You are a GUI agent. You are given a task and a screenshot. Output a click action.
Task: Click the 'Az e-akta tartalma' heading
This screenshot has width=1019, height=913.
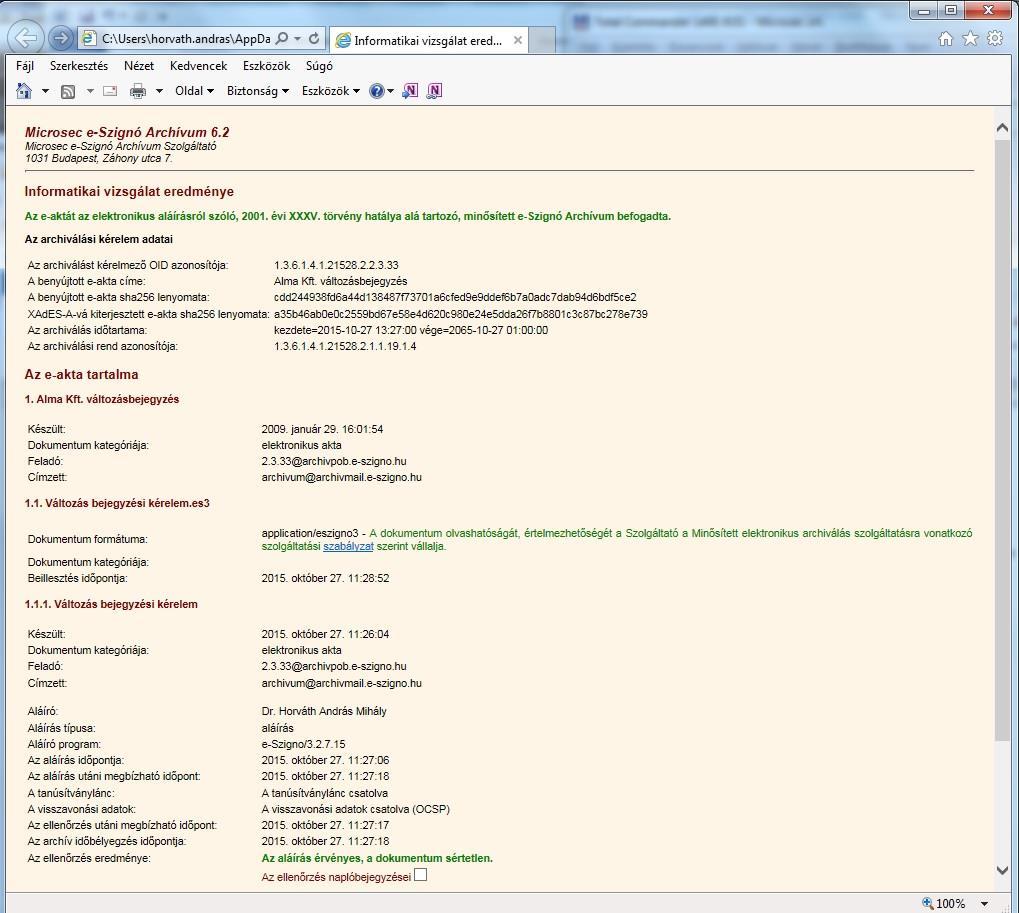point(81,374)
